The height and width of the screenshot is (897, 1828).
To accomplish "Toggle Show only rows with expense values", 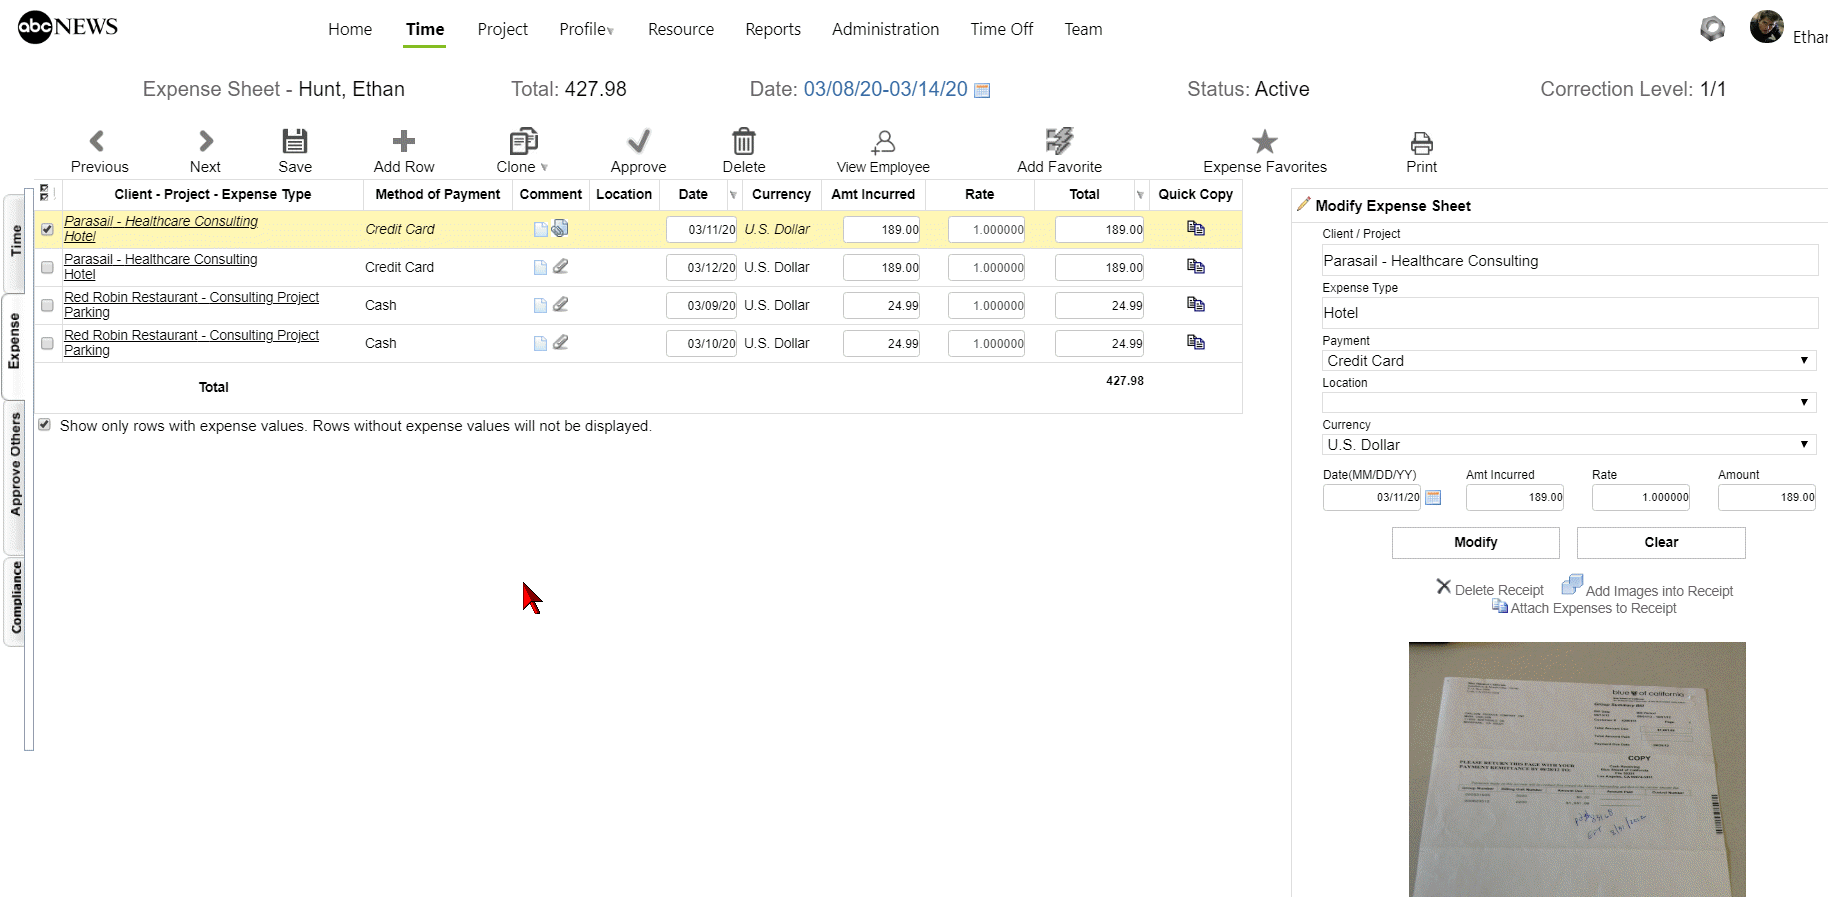I will [44, 425].
